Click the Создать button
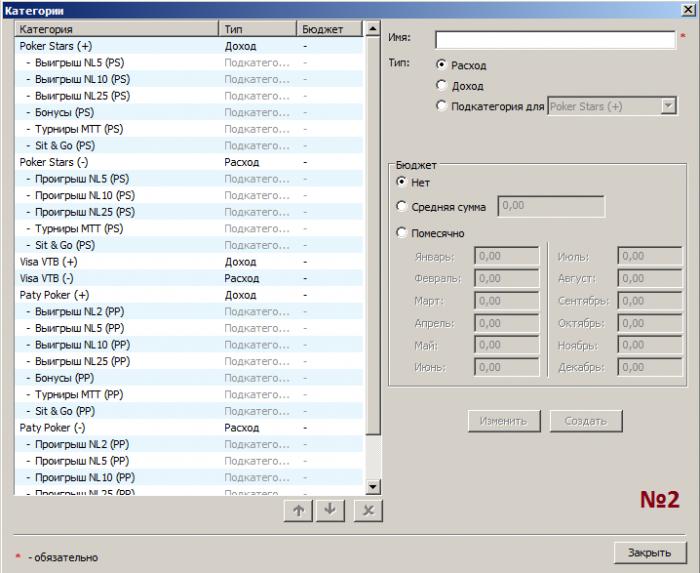This screenshot has height=573, width=700. [x=586, y=421]
